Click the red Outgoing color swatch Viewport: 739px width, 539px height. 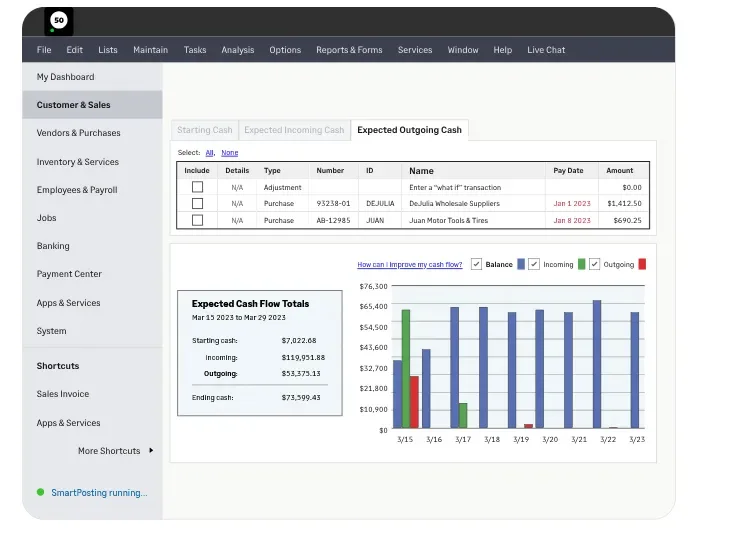click(642, 264)
